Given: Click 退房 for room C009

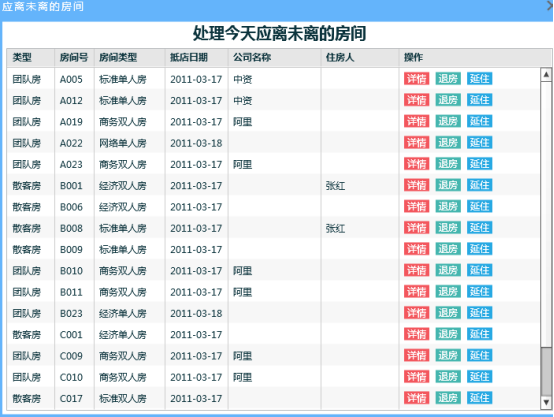Looking at the screenshot, I should click(x=448, y=356).
